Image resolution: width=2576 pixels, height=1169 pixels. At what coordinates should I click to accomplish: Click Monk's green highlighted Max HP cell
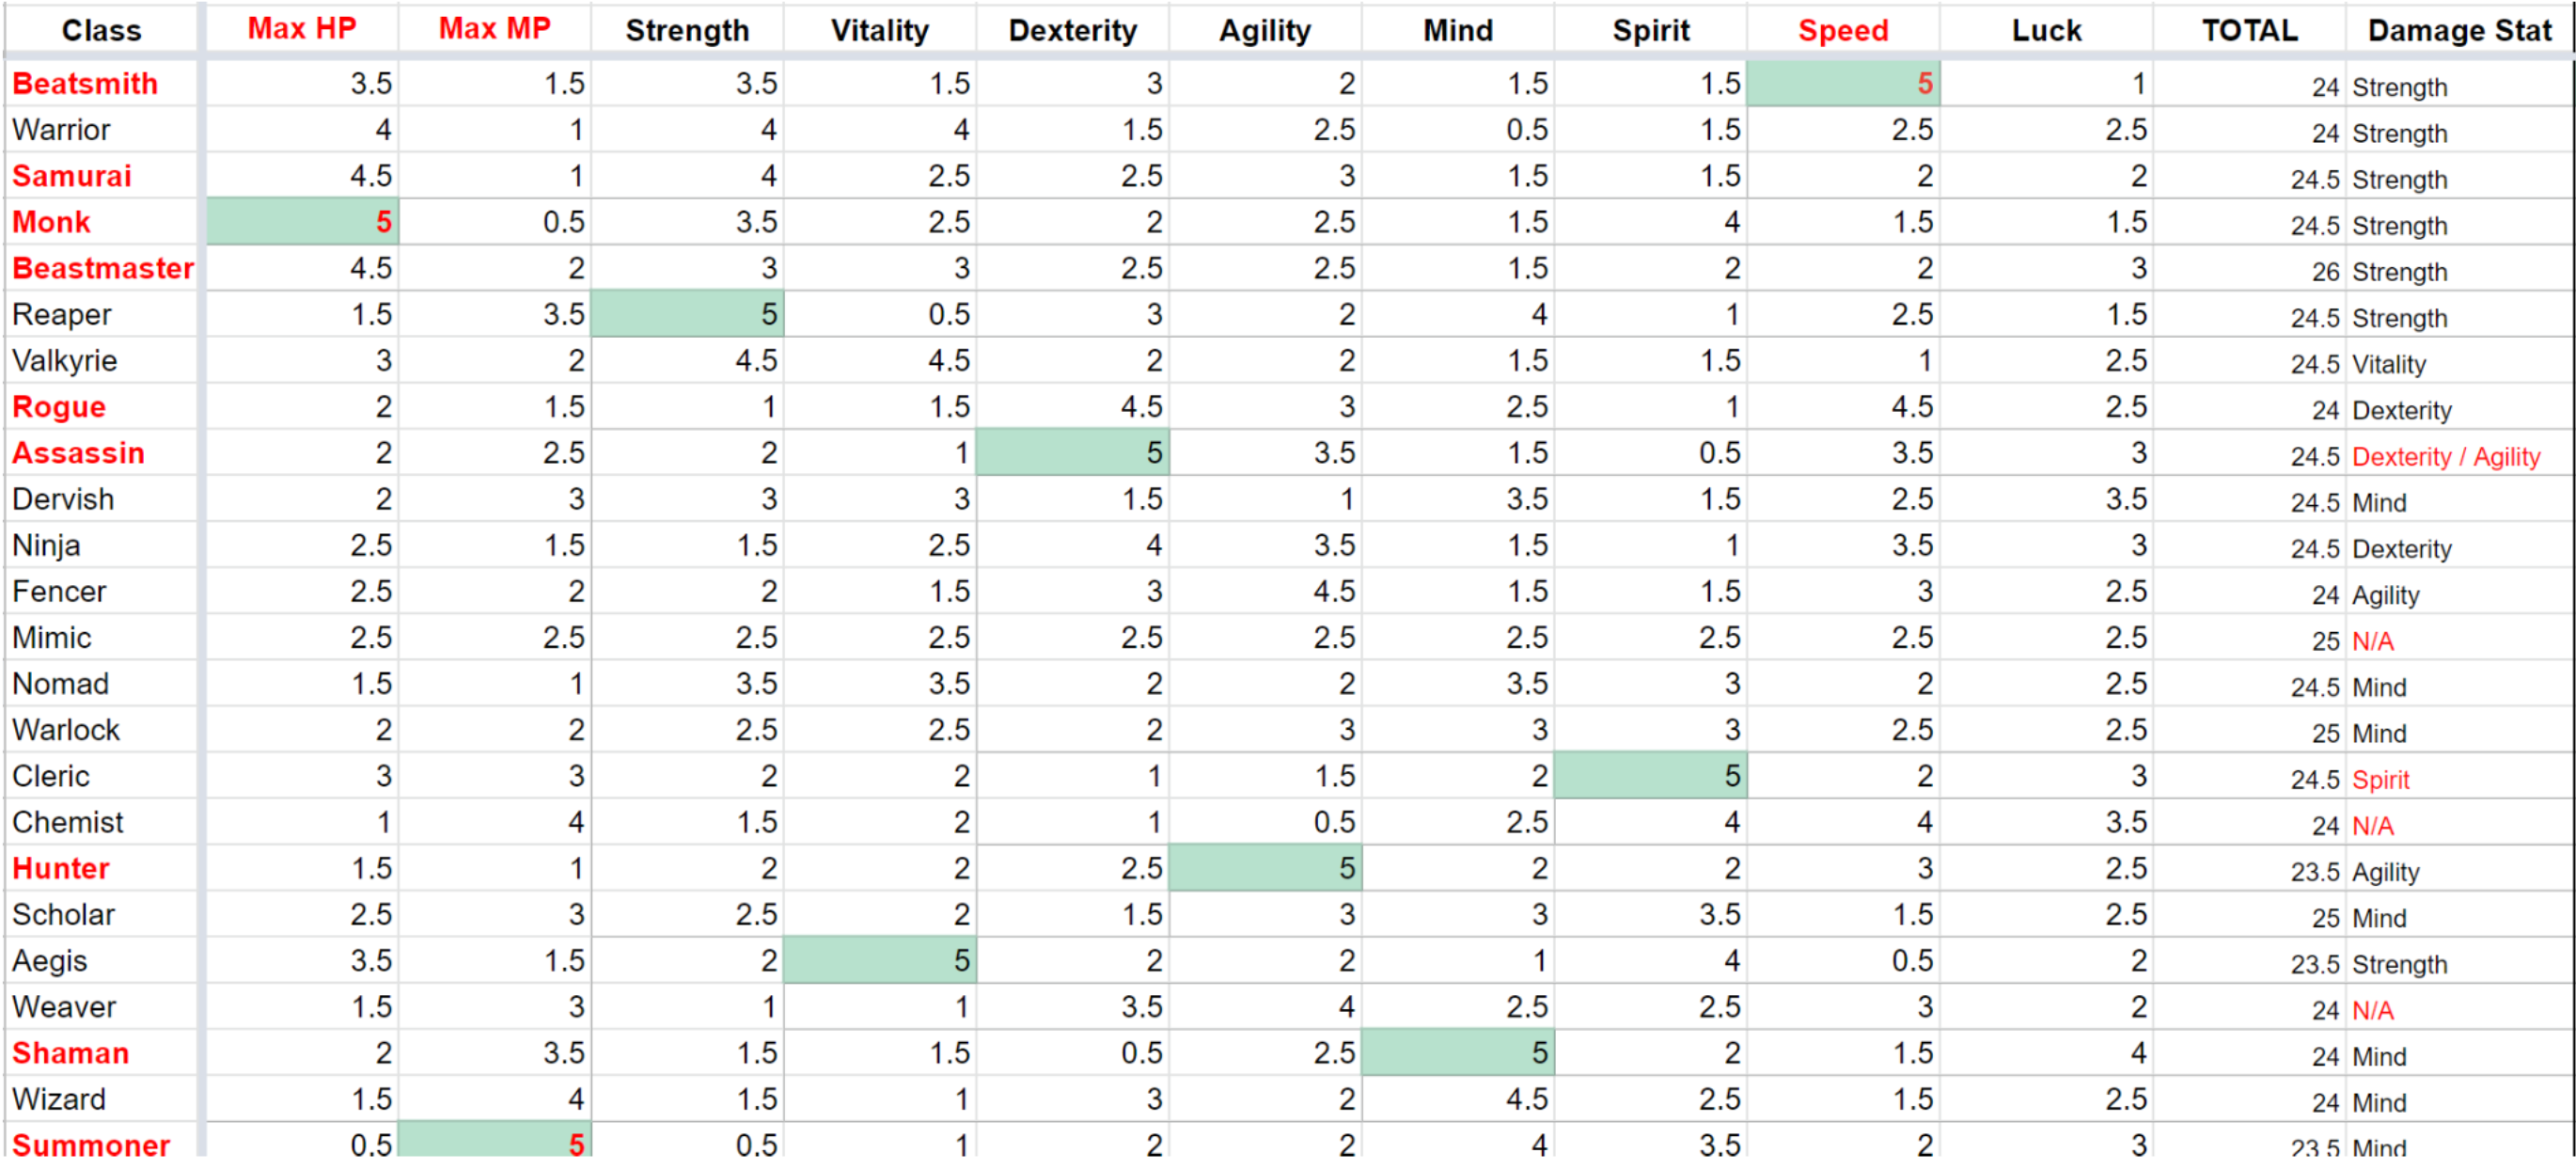[302, 222]
